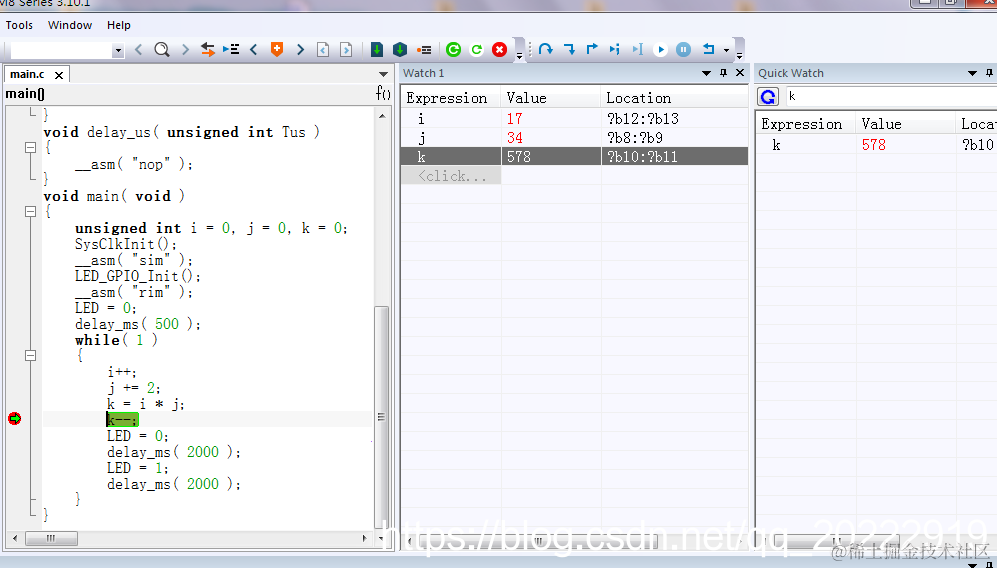Pin the Watch 1 panel
Screen dimensions: 997x568
723,73
